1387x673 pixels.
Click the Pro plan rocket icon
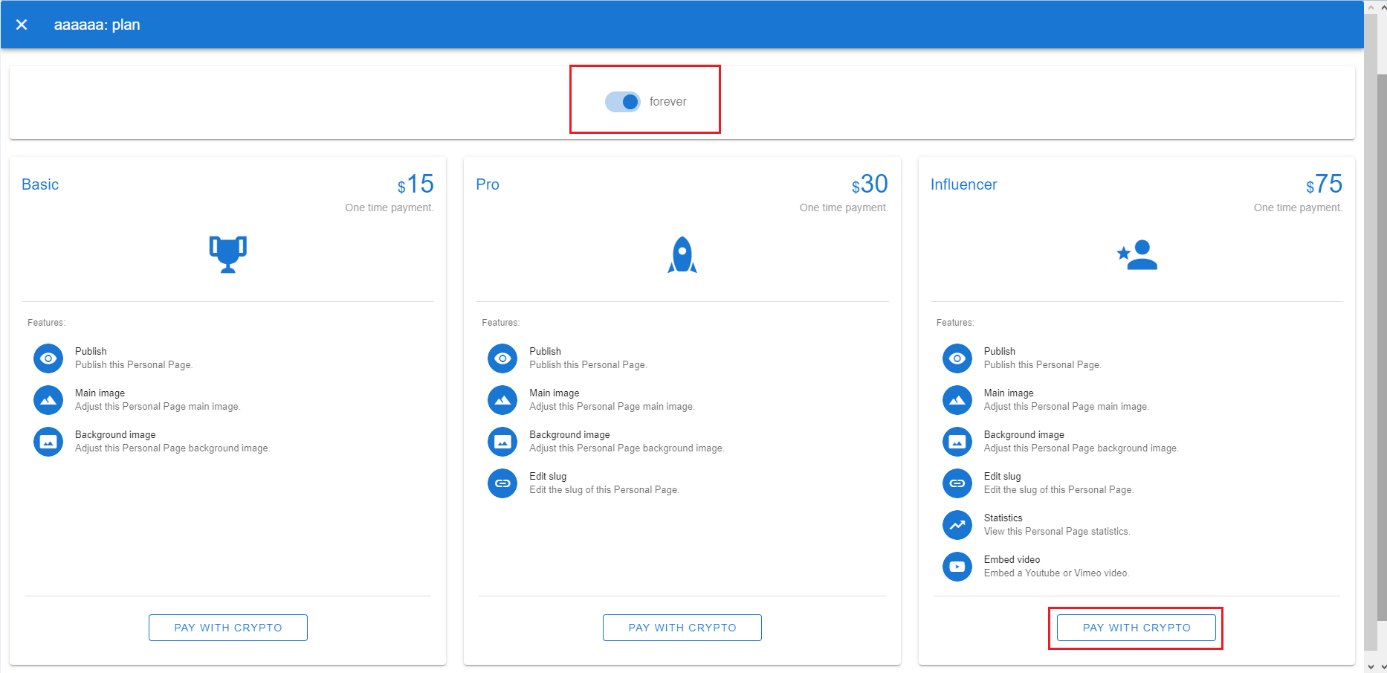pos(682,254)
